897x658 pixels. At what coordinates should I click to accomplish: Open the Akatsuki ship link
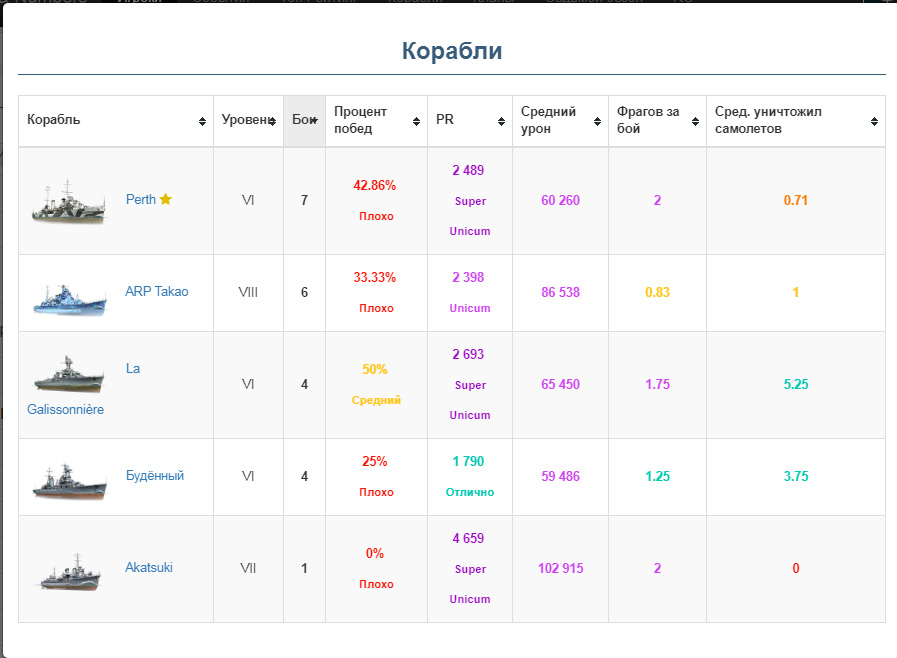149,567
